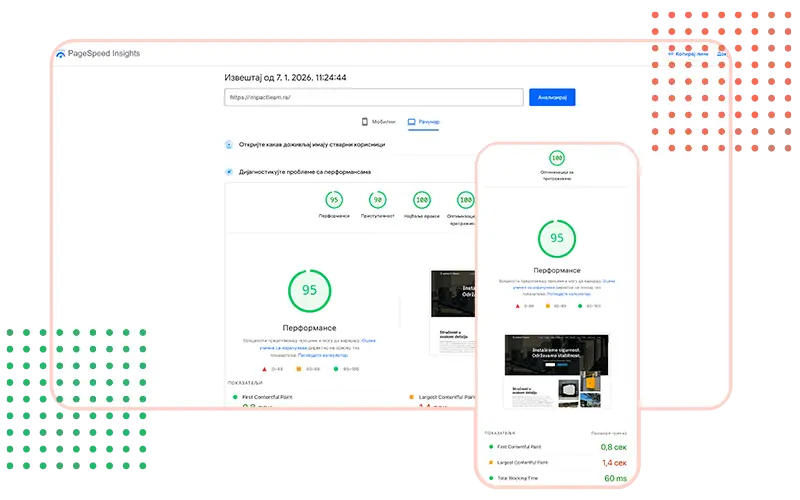Viewport: 800px width, 500px height.
Task: Select the 100 'Најбоље праксе' score gauge
Action: (422, 200)
